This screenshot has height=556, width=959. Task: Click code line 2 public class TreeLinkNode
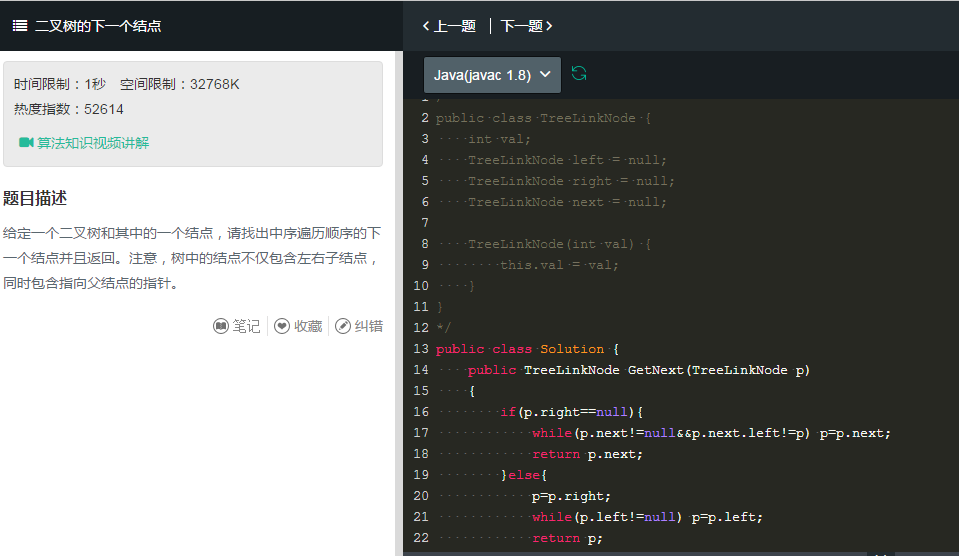(x=543, y=118)
